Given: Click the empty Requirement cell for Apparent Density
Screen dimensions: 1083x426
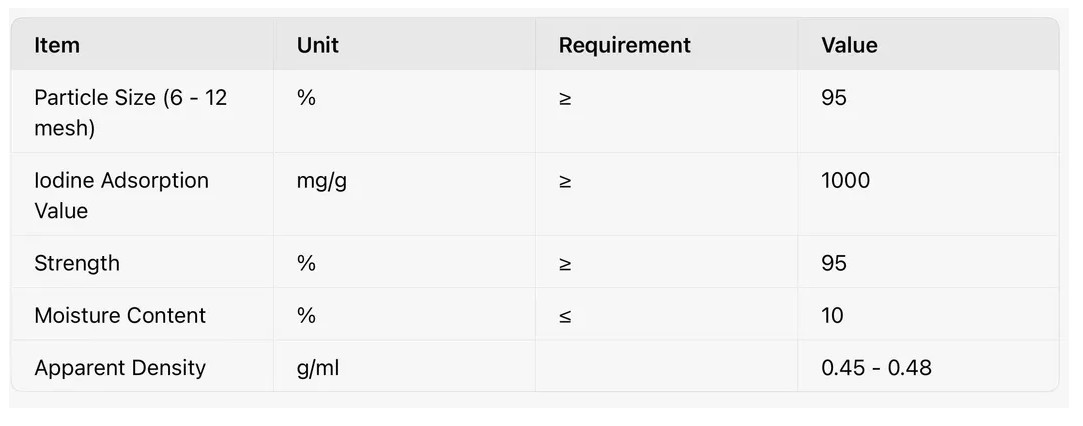Looking at the screenshot, I should pos(666,367).
